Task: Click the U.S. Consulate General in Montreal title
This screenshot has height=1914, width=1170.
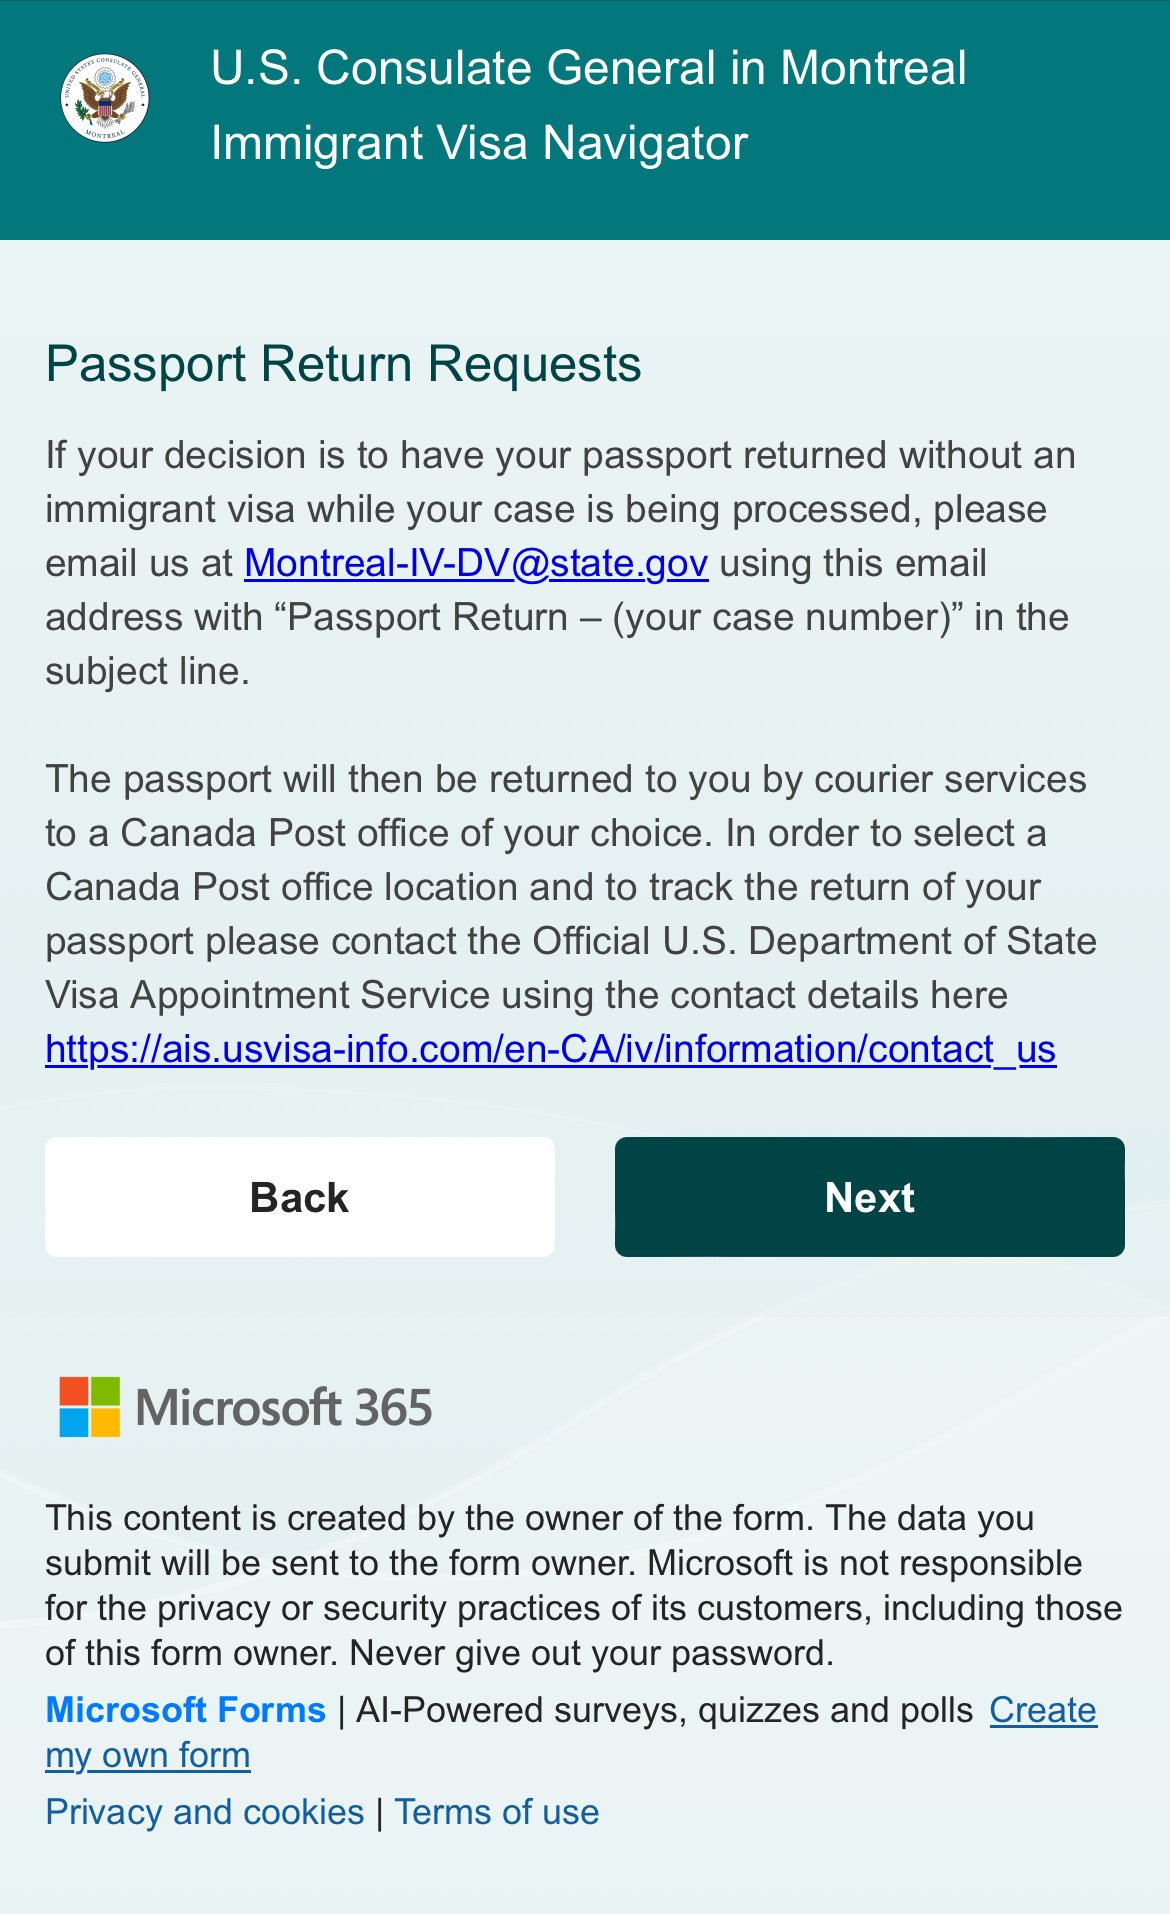Action: (588, 68)
